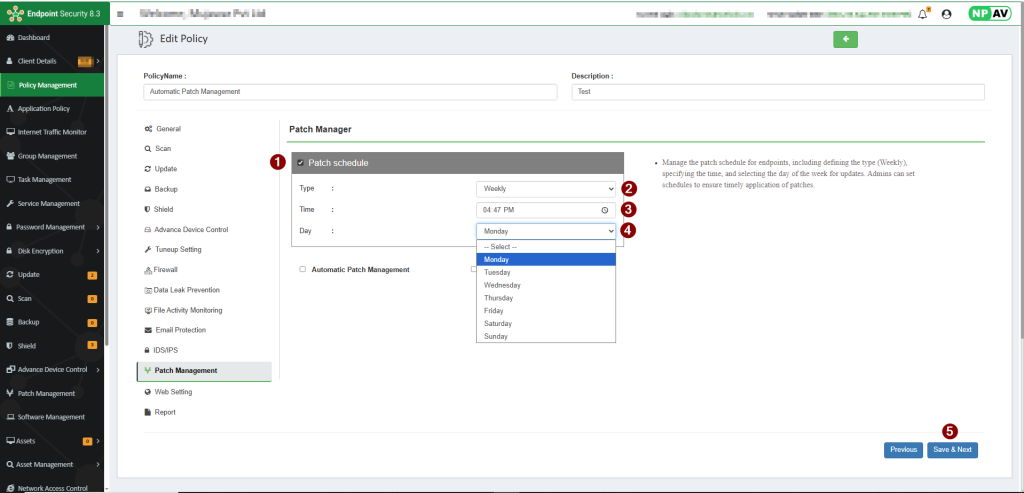Viewport: 1024px width, 493px height.
Task: Click the notification bell icon
Action: pos(922,14)
